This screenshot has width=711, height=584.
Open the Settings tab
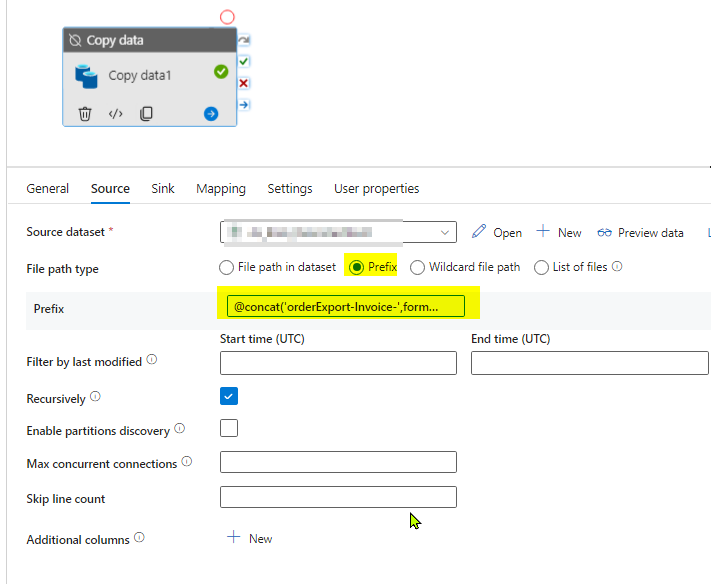pos(290,189)
